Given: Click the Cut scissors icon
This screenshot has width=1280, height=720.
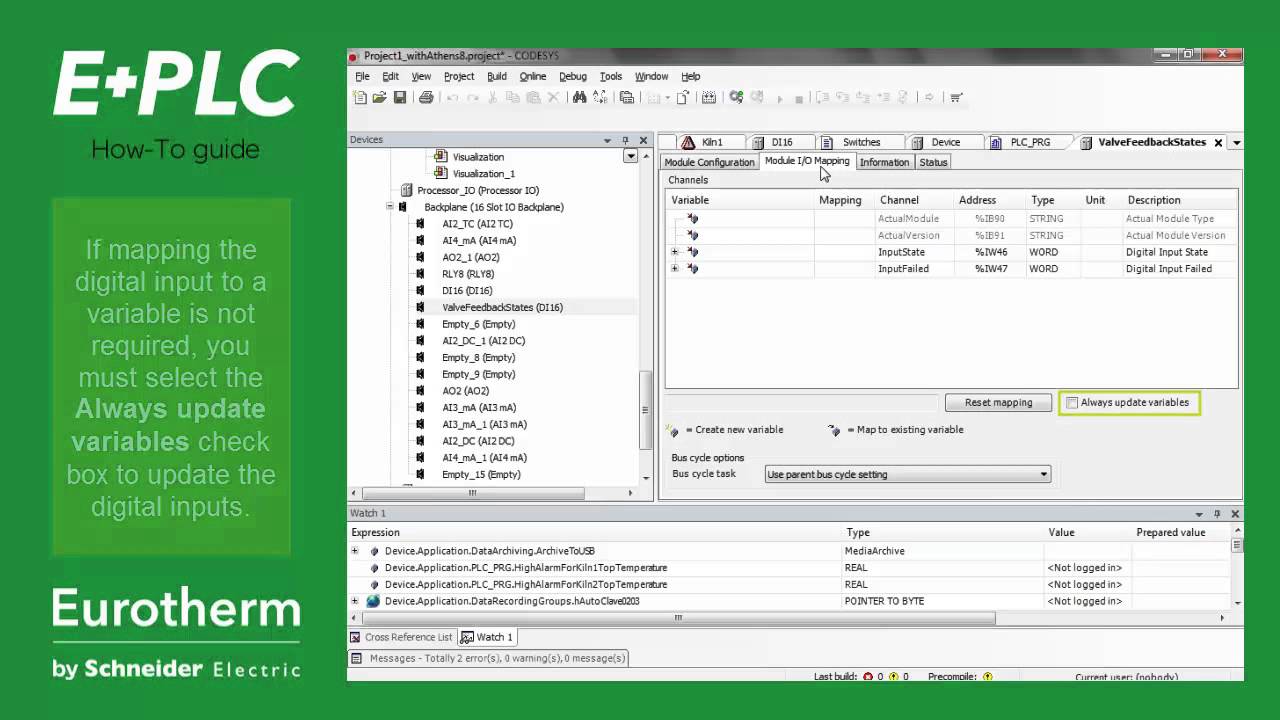Looking at the screenshot, I should point(492,97).
